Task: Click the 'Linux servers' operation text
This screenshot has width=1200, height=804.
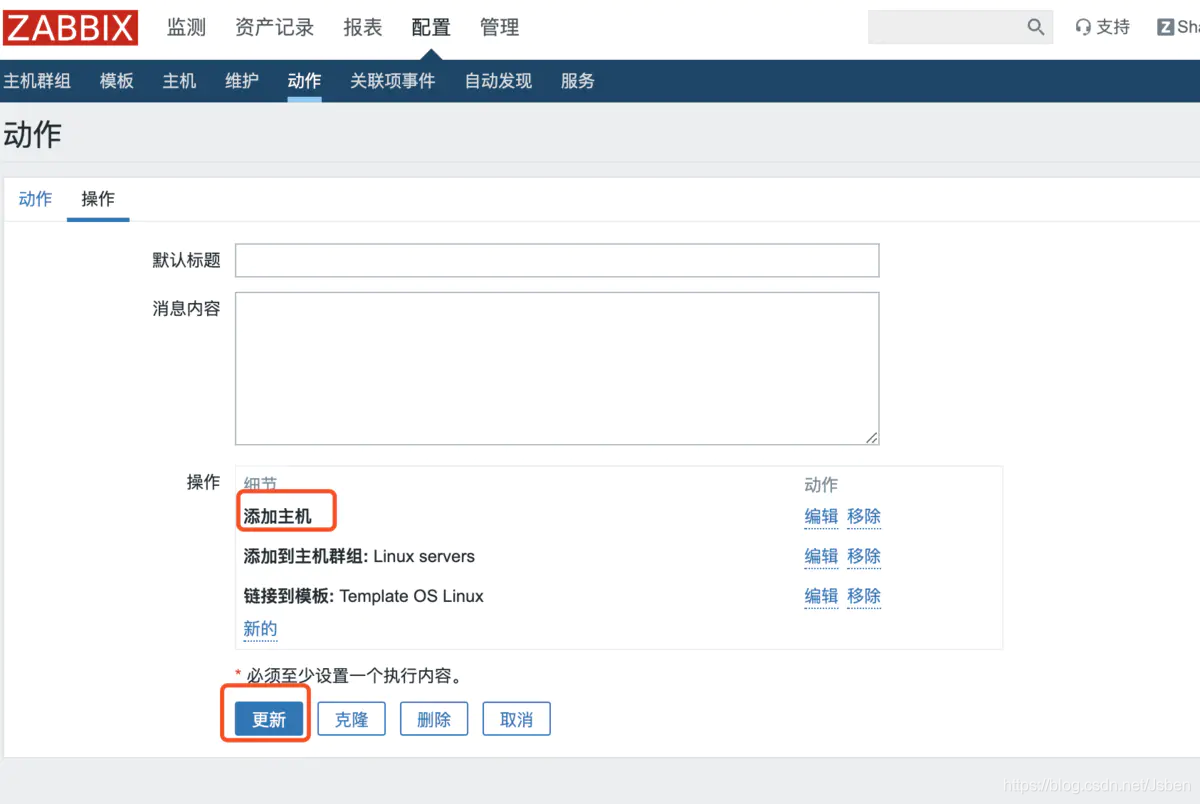Action: [424, 556]
